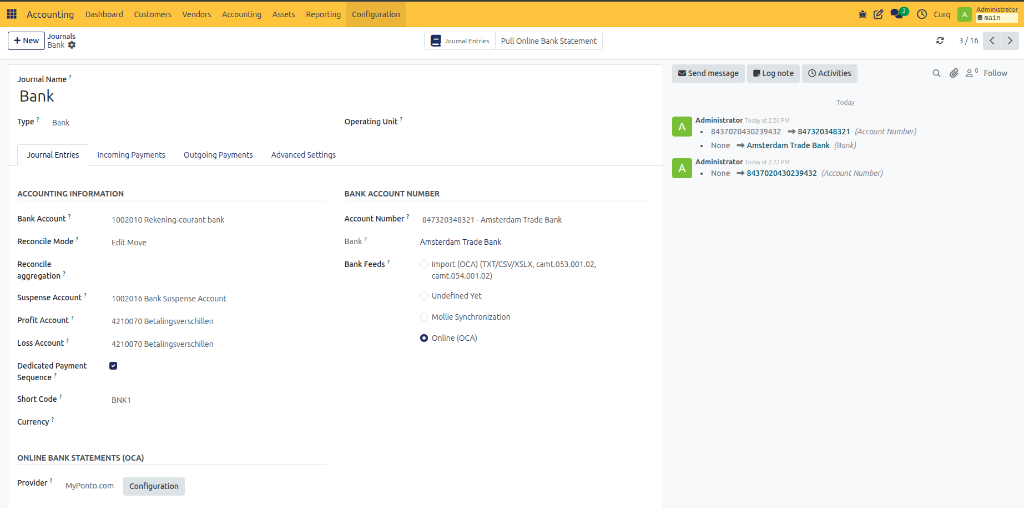Search chatter messages magnifier icon
The height and width of the screenshot is (508, 1024).
tap(936, 74)
